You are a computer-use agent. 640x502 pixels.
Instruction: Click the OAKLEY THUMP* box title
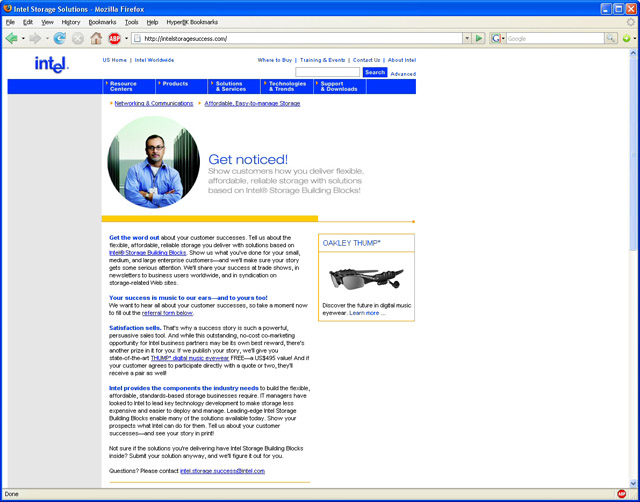(x=351, y=243)
